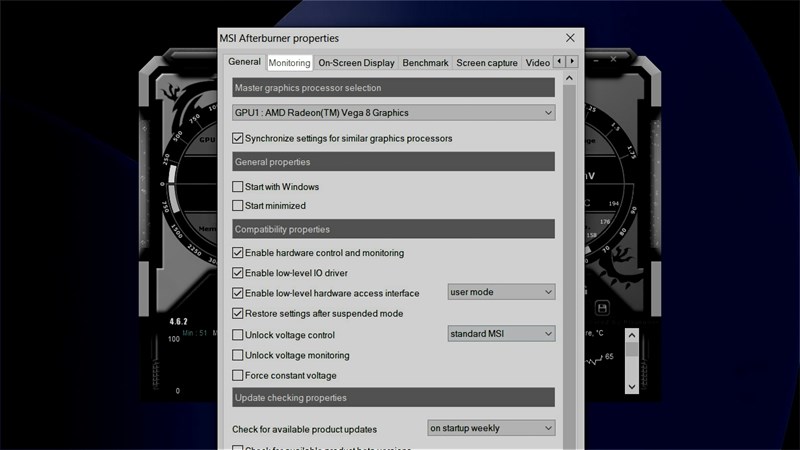Image resolution: width=800 pixels, height=450 pixels.
Task: Close the MSI Afterburner properties dialog
Action: click(x=570, y=38)
